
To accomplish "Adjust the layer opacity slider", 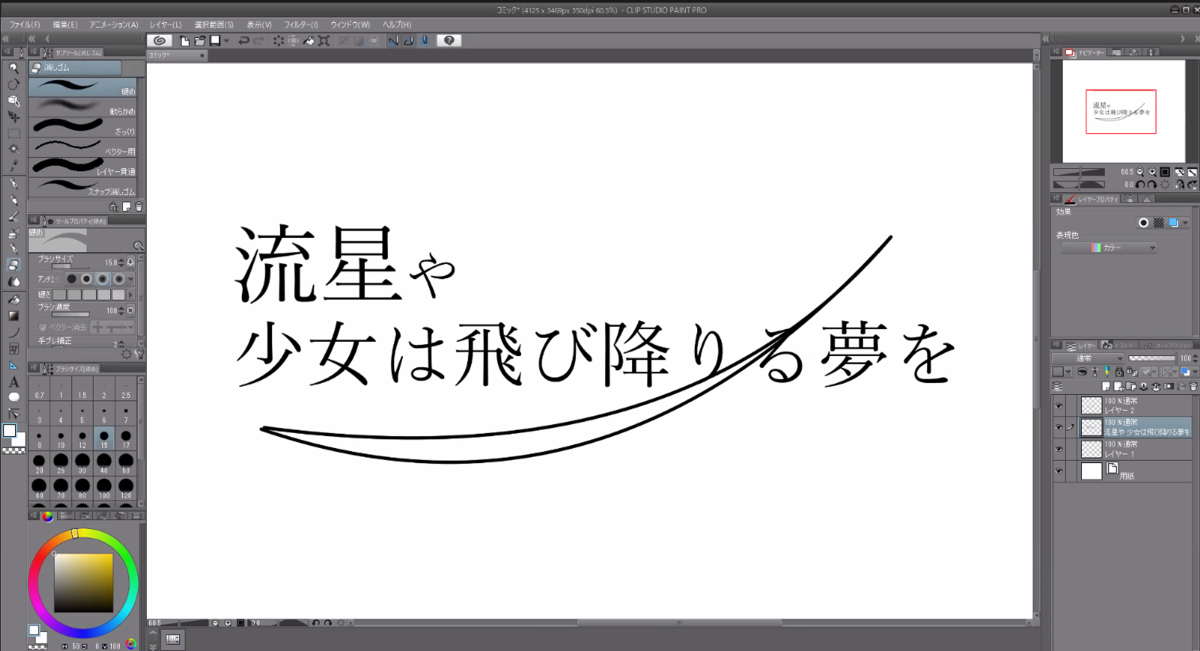I will click(x=1152, y=358).
